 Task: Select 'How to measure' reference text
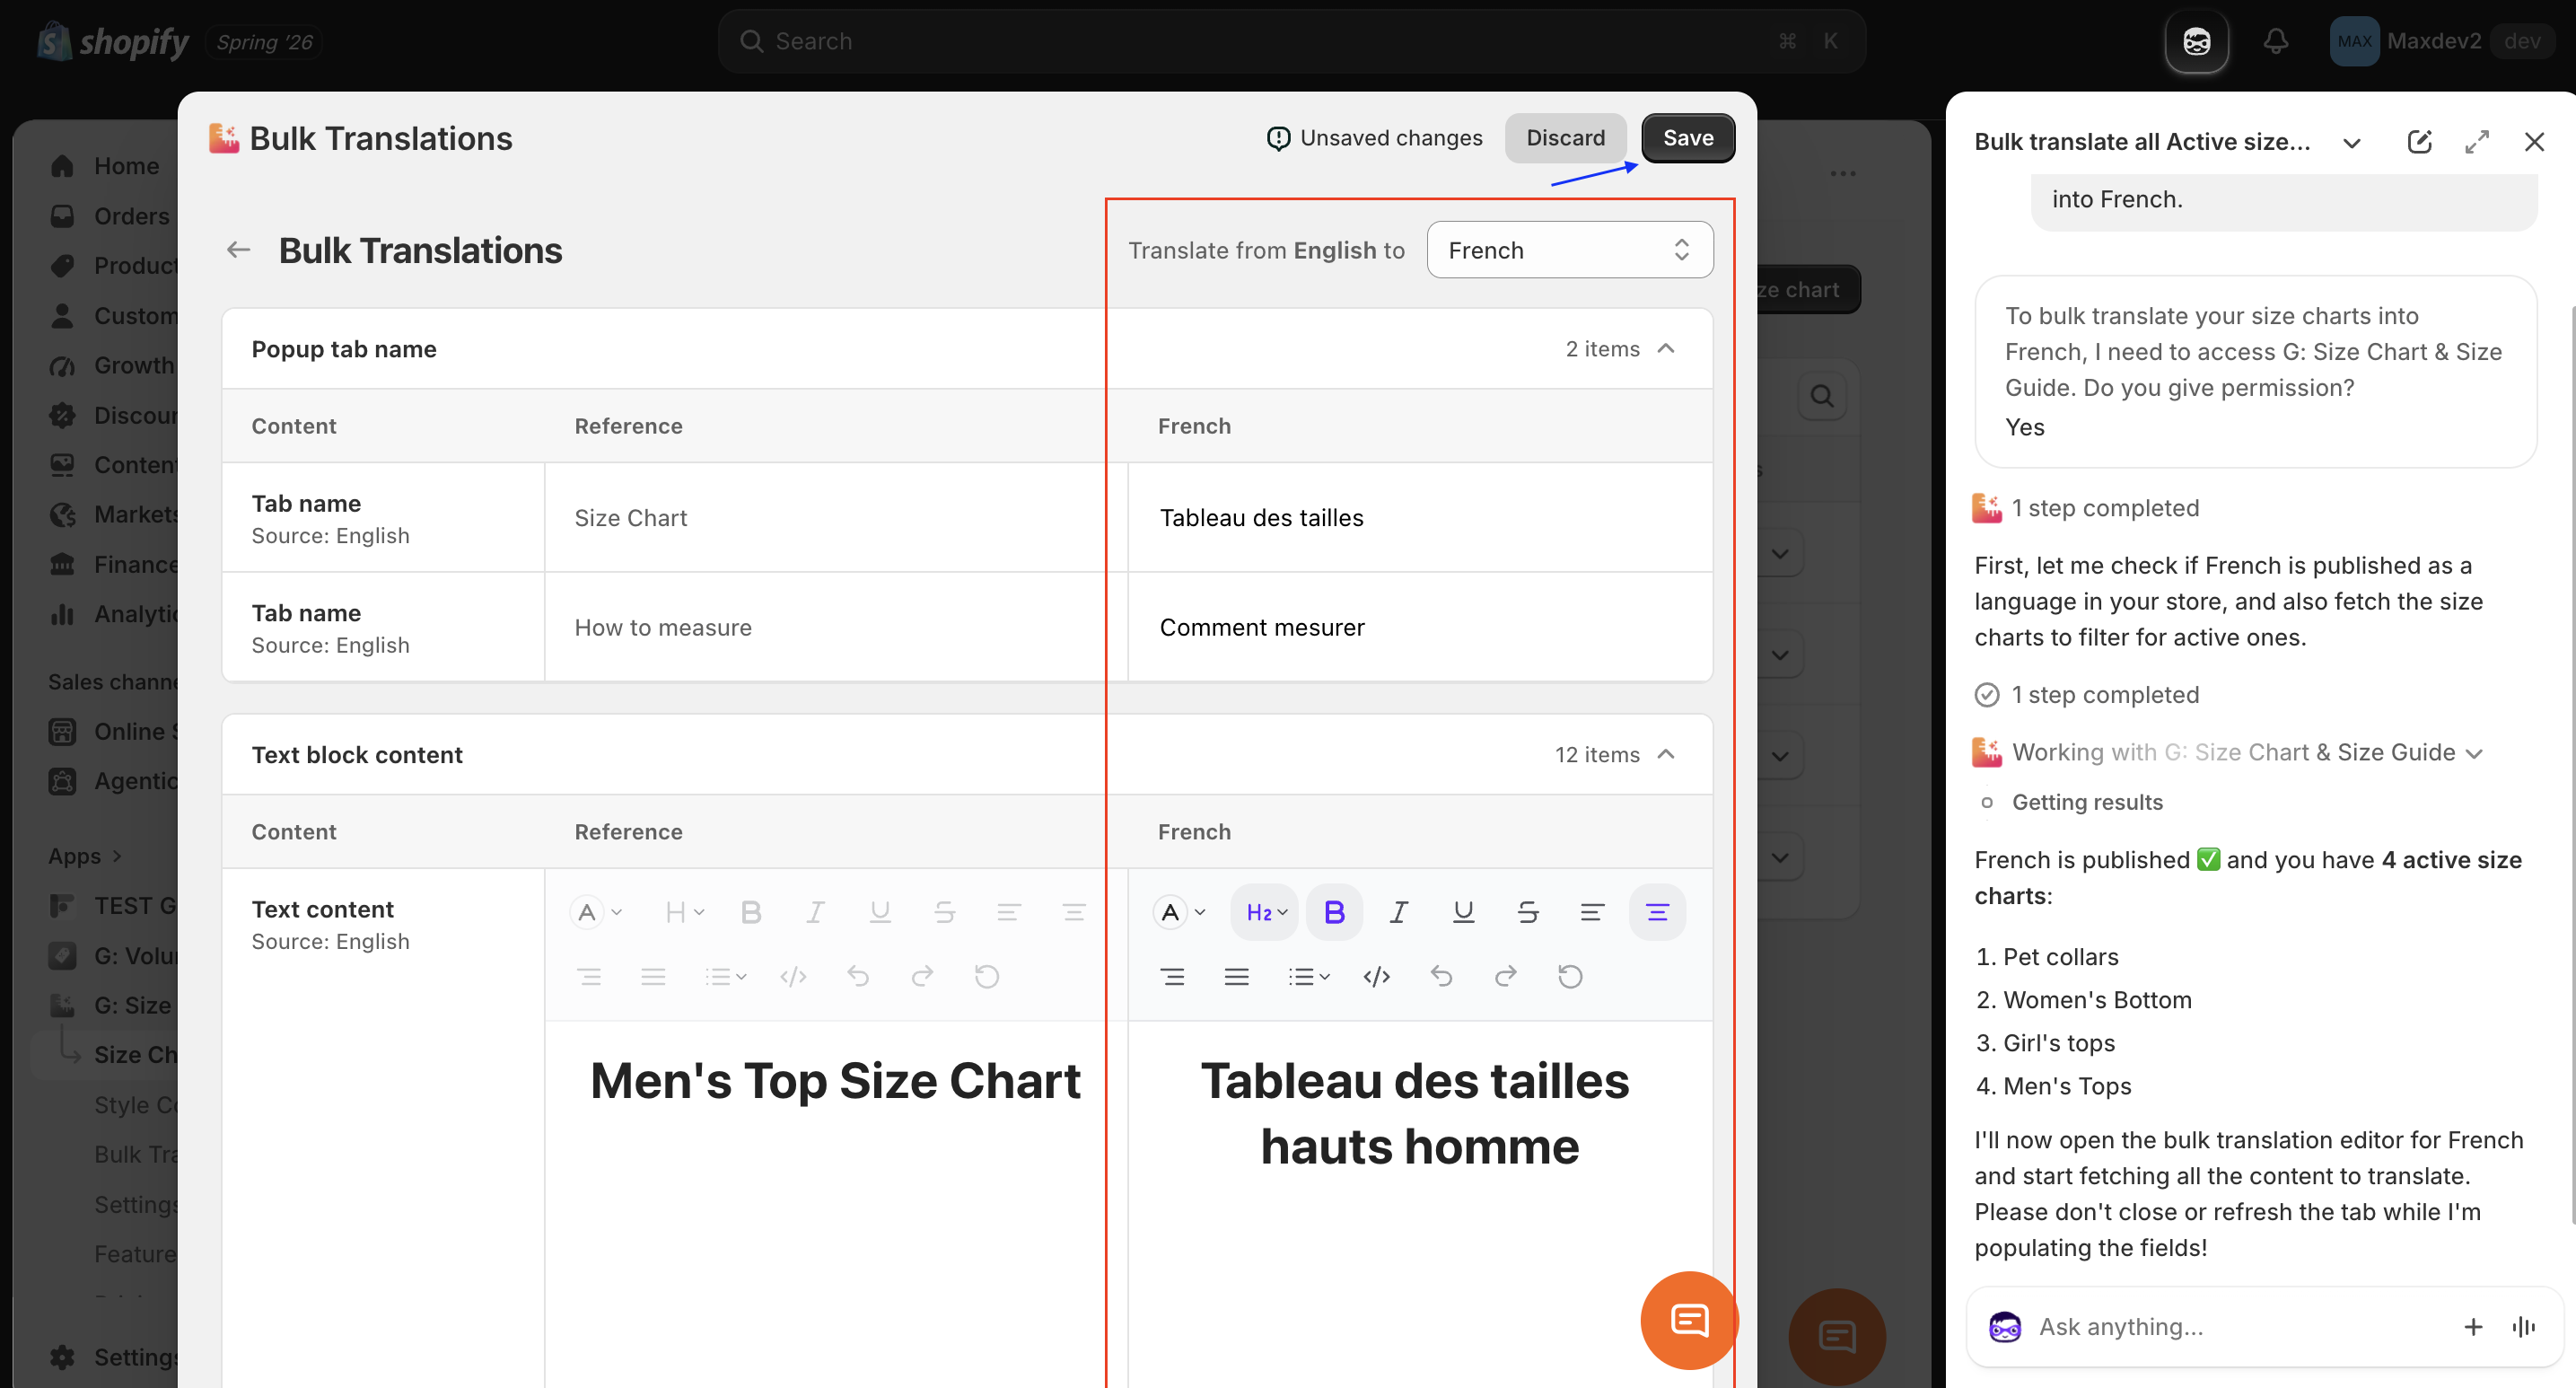[662, 627]
